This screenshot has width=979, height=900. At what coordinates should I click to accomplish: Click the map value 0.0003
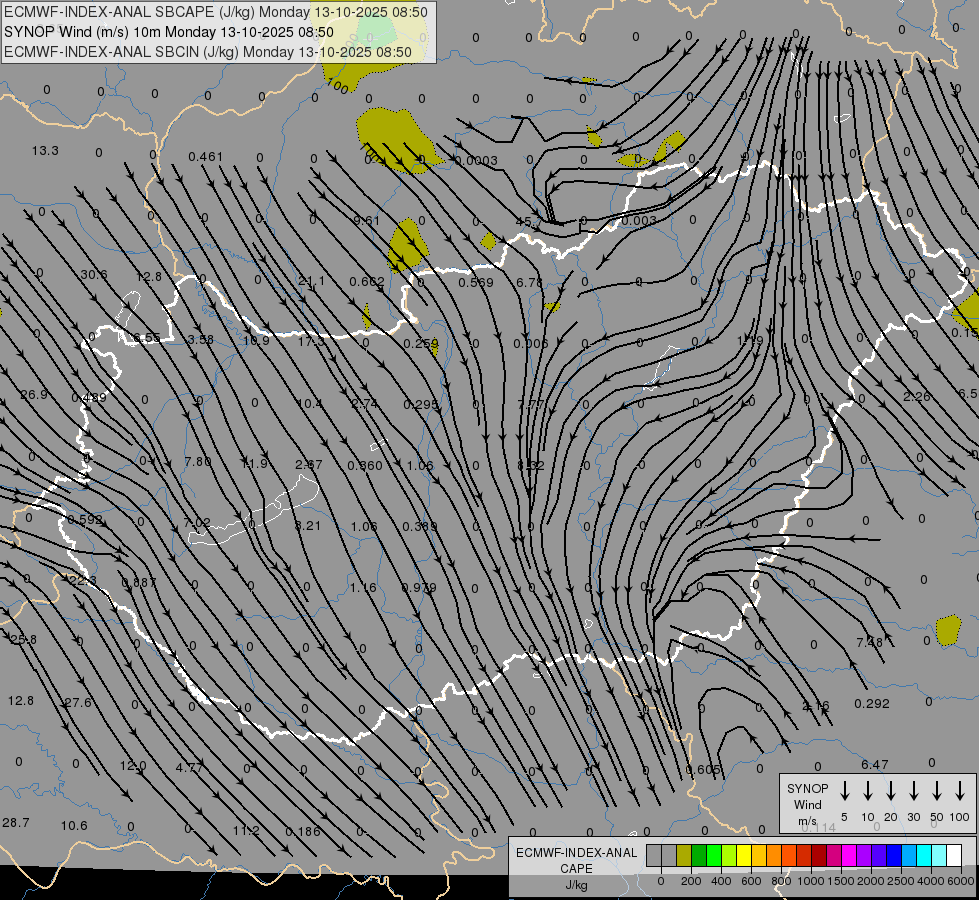(x=476, y=161)
